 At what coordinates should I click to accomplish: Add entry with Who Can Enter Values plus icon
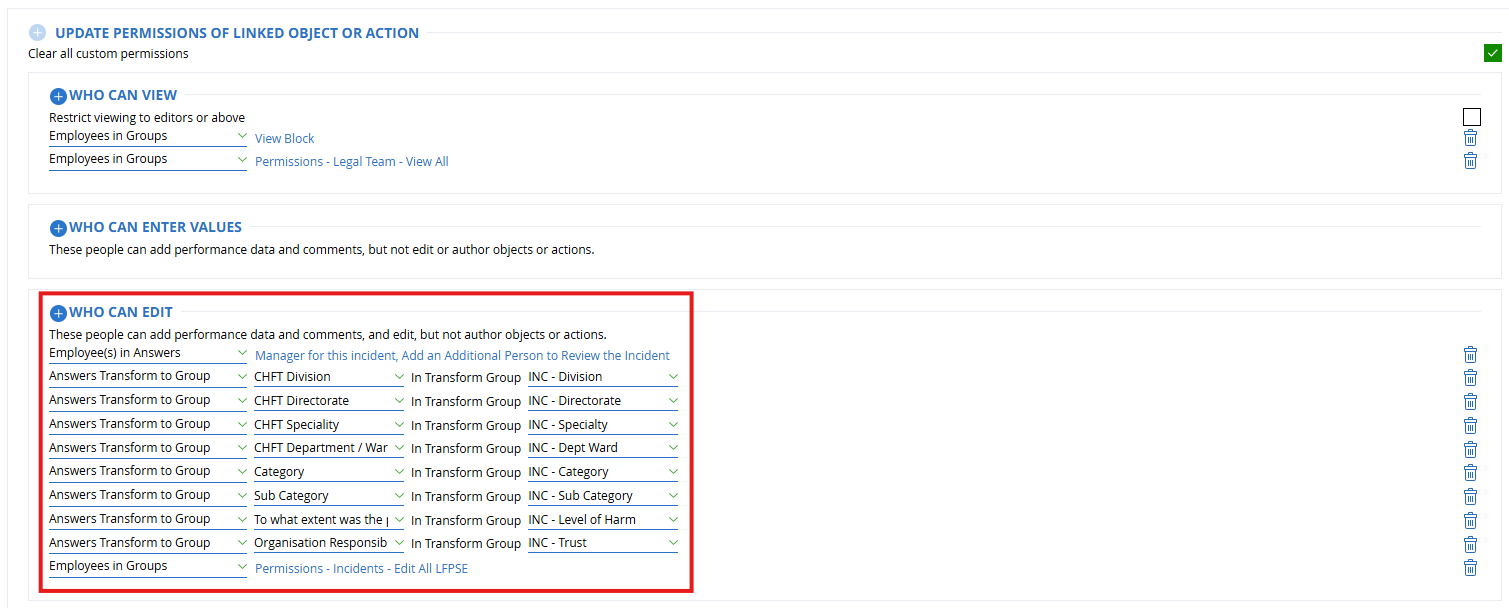point(58,228)
